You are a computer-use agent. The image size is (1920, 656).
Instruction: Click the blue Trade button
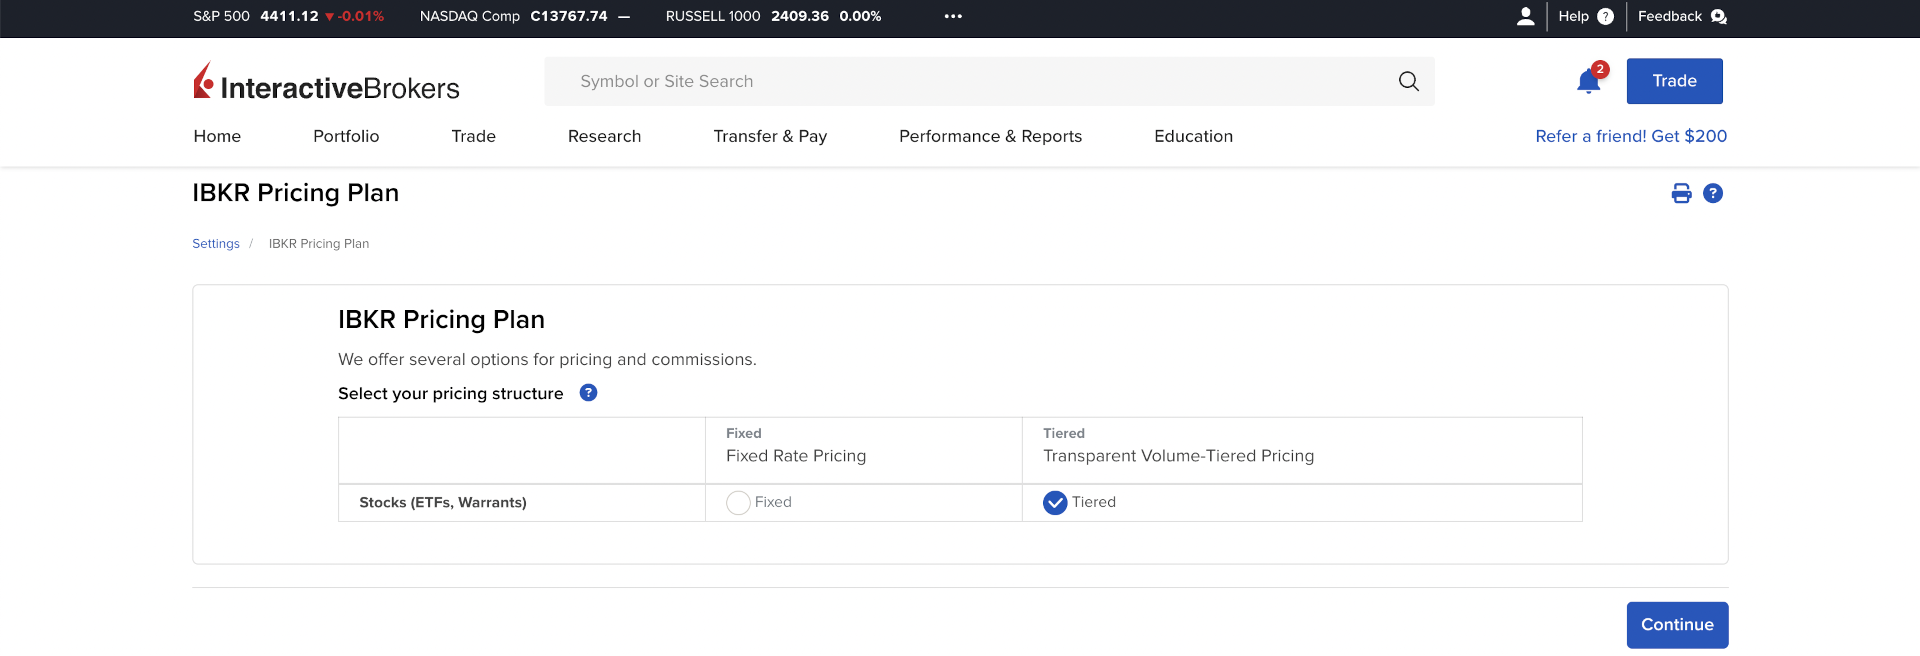1674,81
